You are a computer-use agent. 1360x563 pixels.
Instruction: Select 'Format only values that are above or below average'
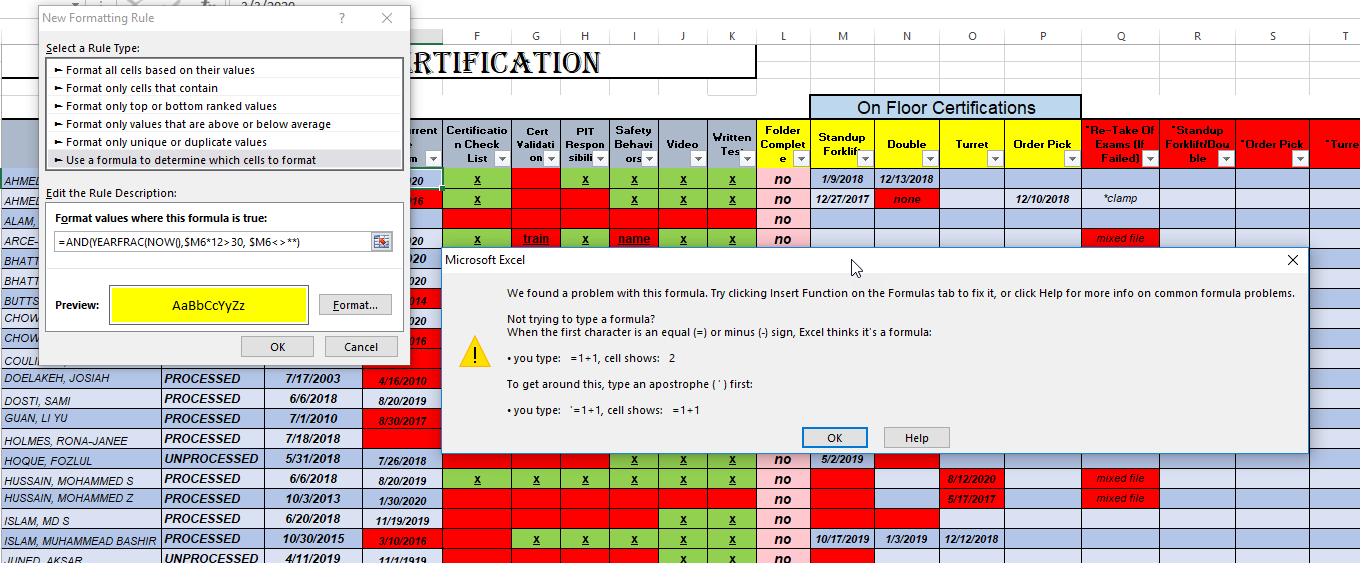(224, 124)
